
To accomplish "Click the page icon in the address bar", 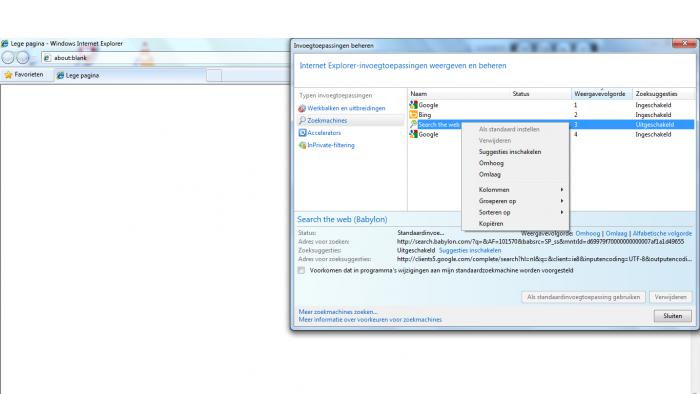I will 47,58.
